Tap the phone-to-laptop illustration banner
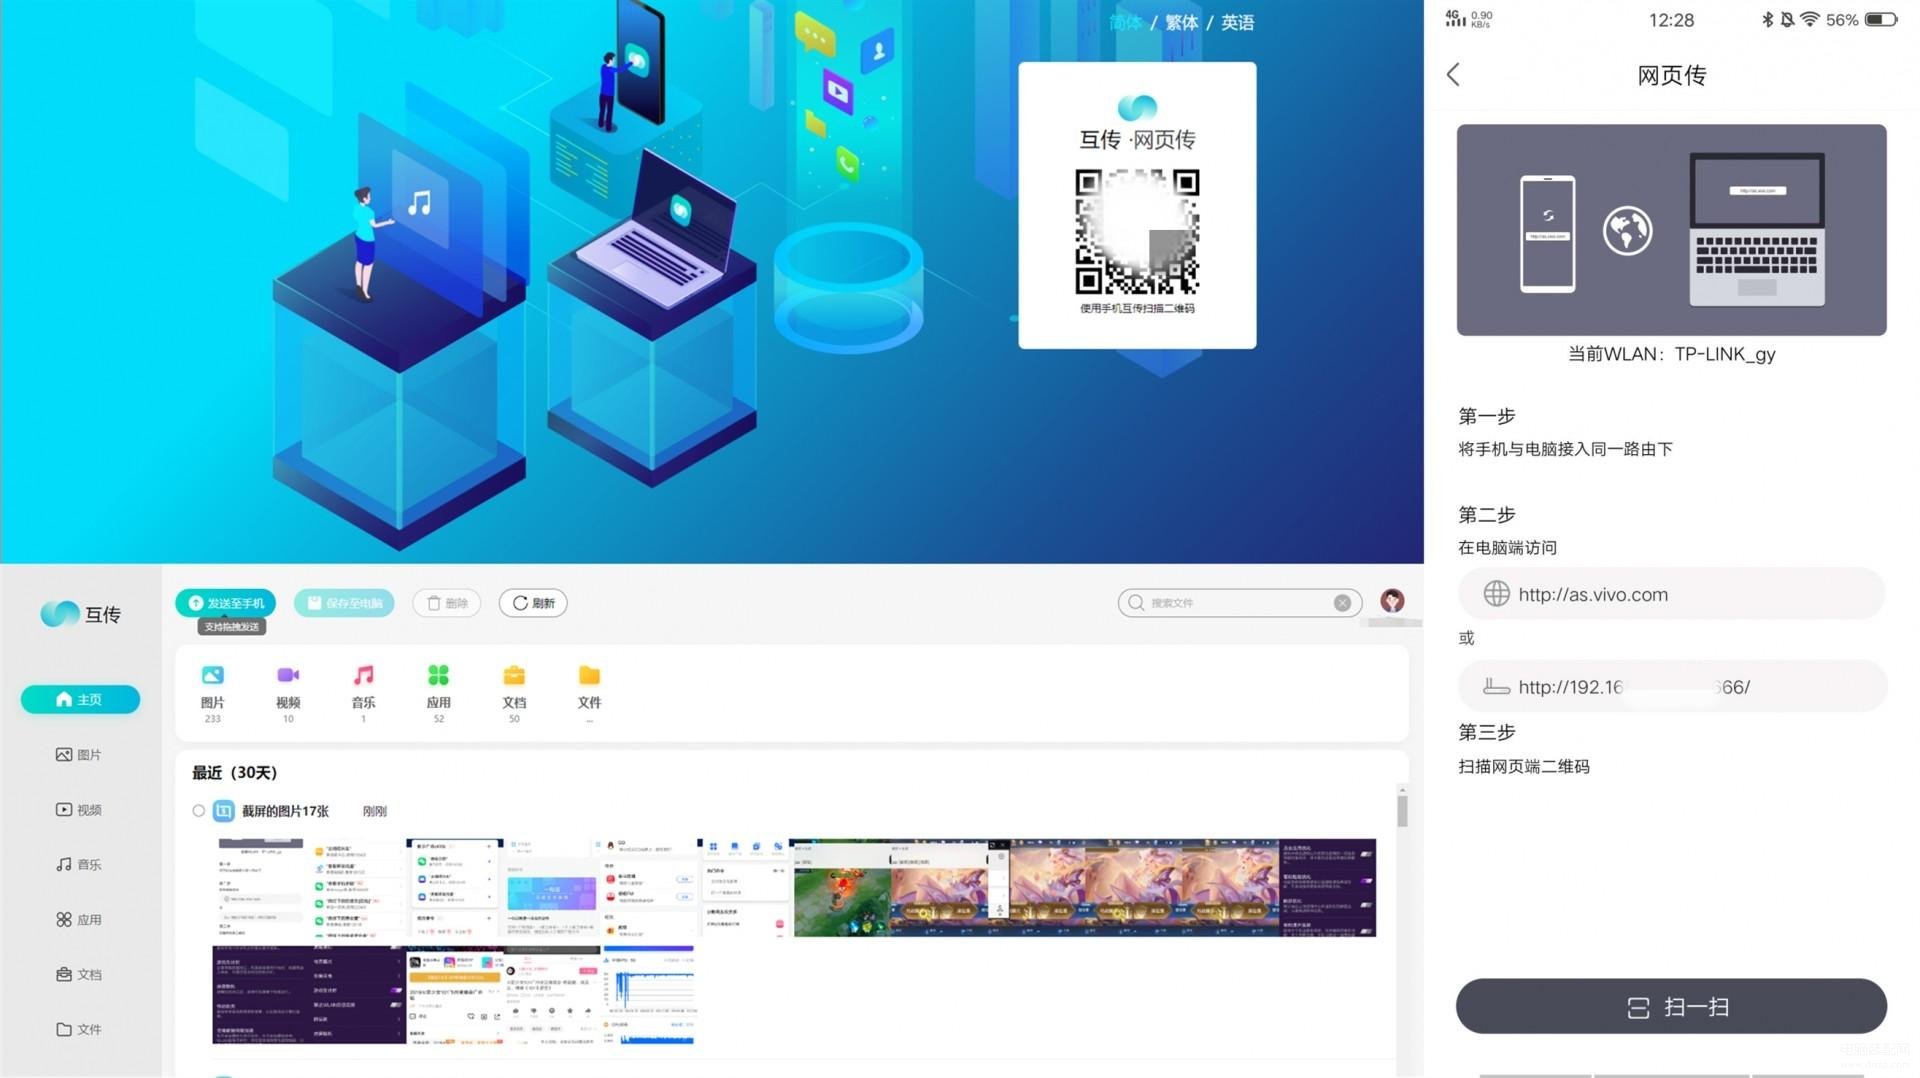Screen dimensions: 1920x1078 (1671, 230)
